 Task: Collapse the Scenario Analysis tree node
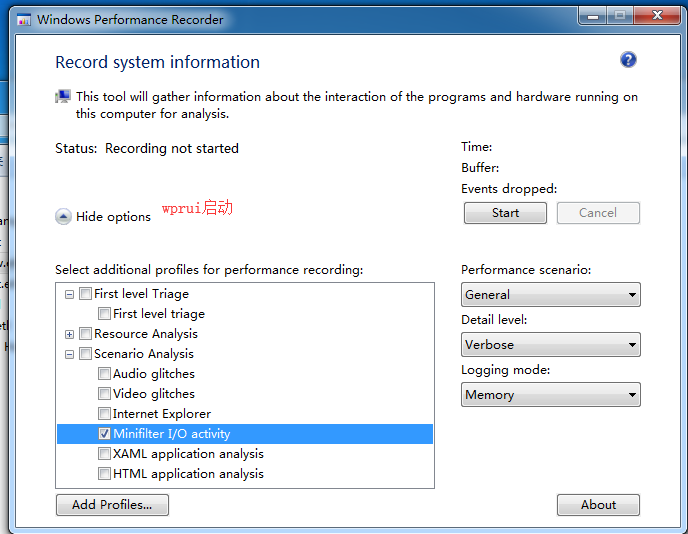pos(69,354)
